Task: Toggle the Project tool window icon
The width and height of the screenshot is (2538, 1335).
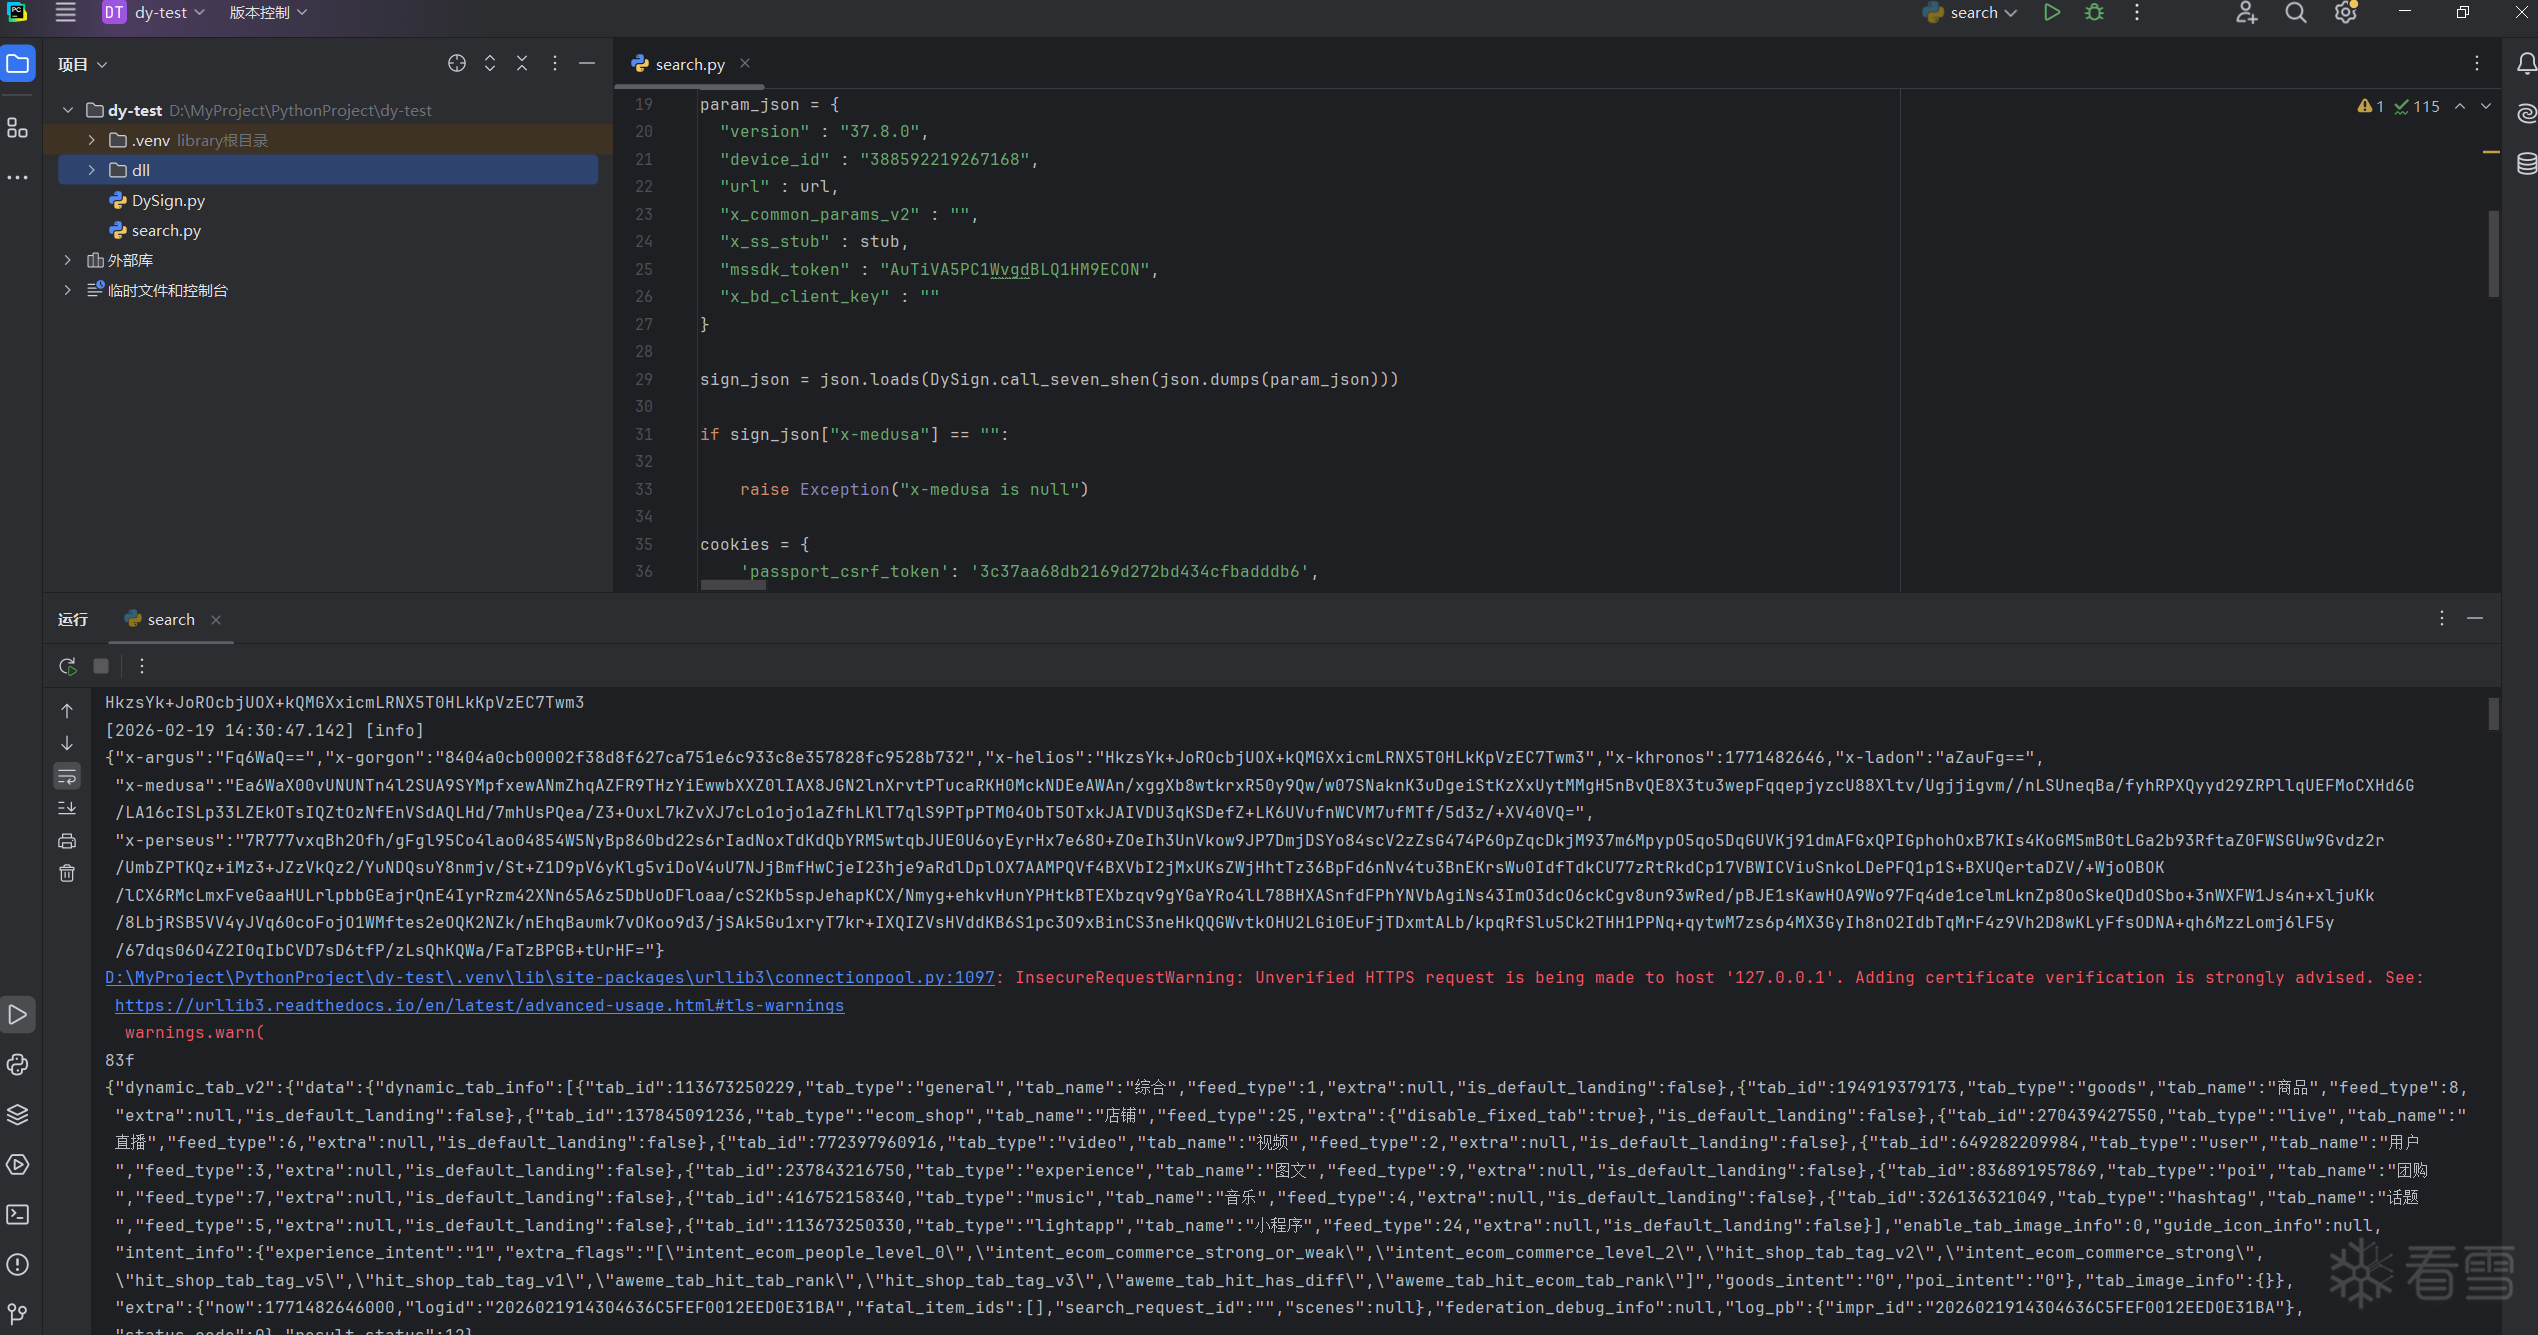Action: (18, 64)
